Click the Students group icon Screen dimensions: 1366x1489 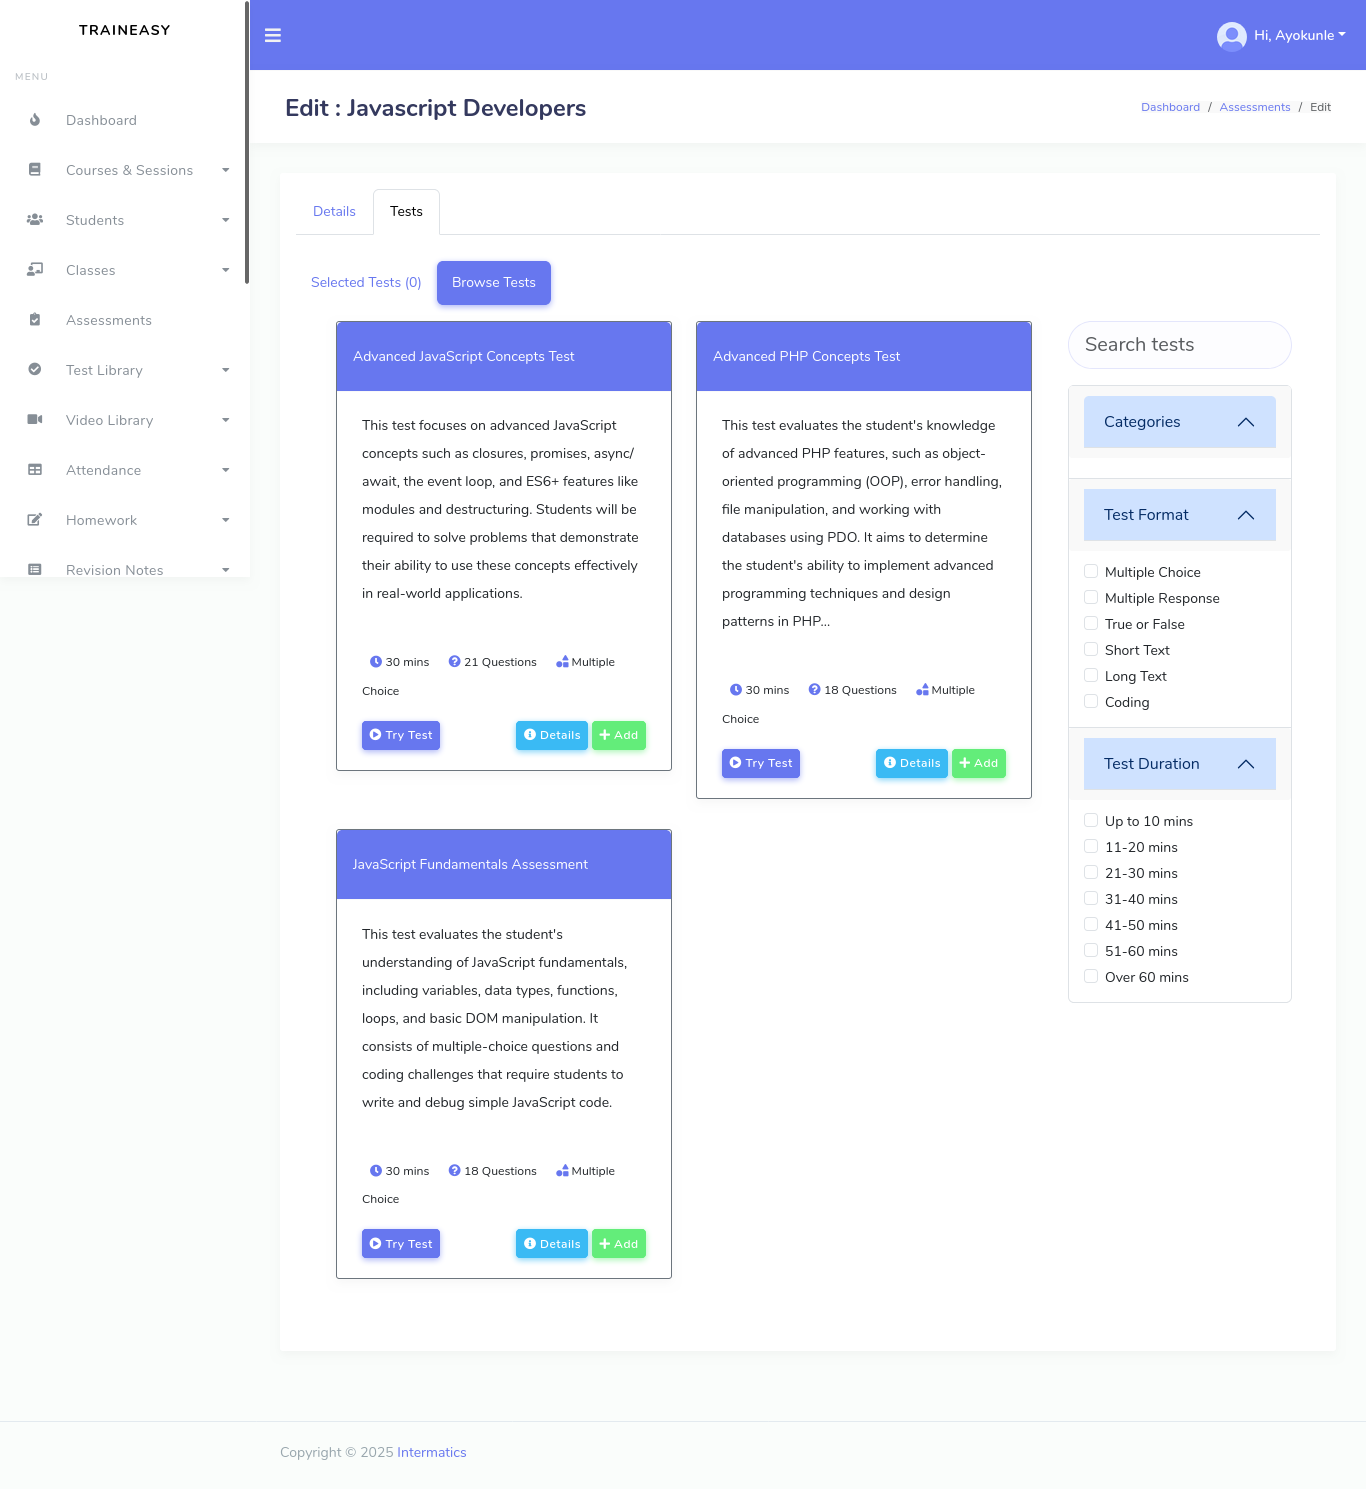click(x=35, y=220)
